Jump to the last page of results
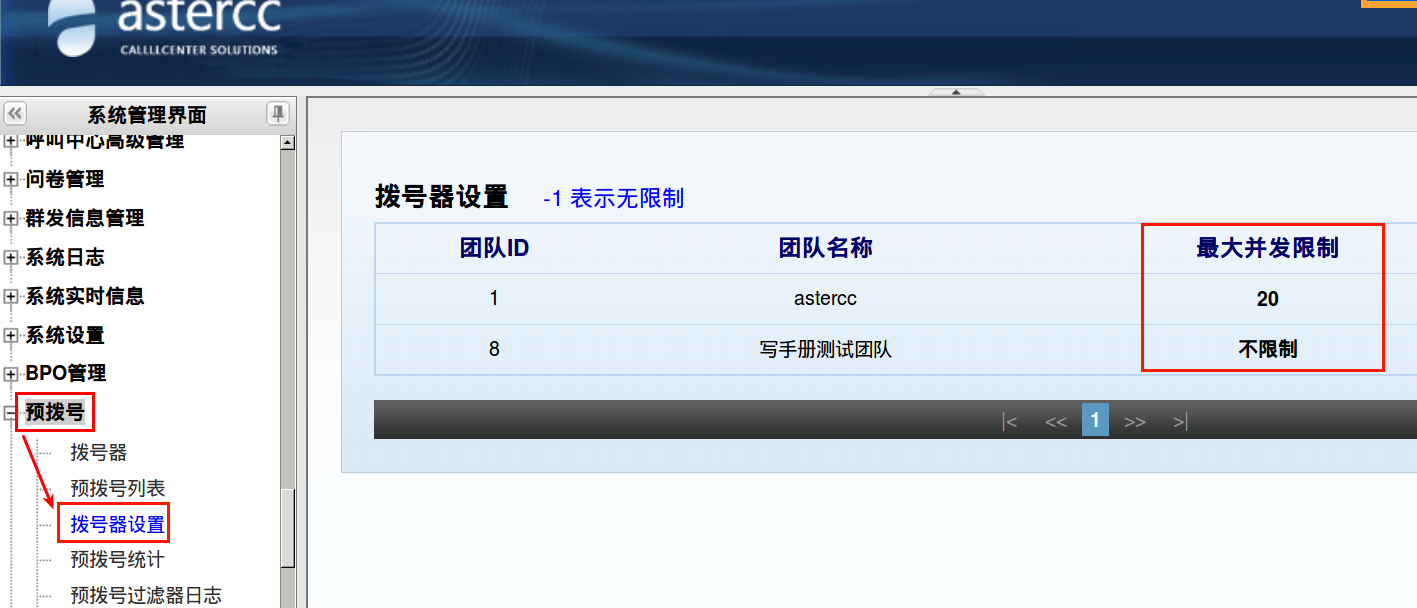 pos(1180,422)
